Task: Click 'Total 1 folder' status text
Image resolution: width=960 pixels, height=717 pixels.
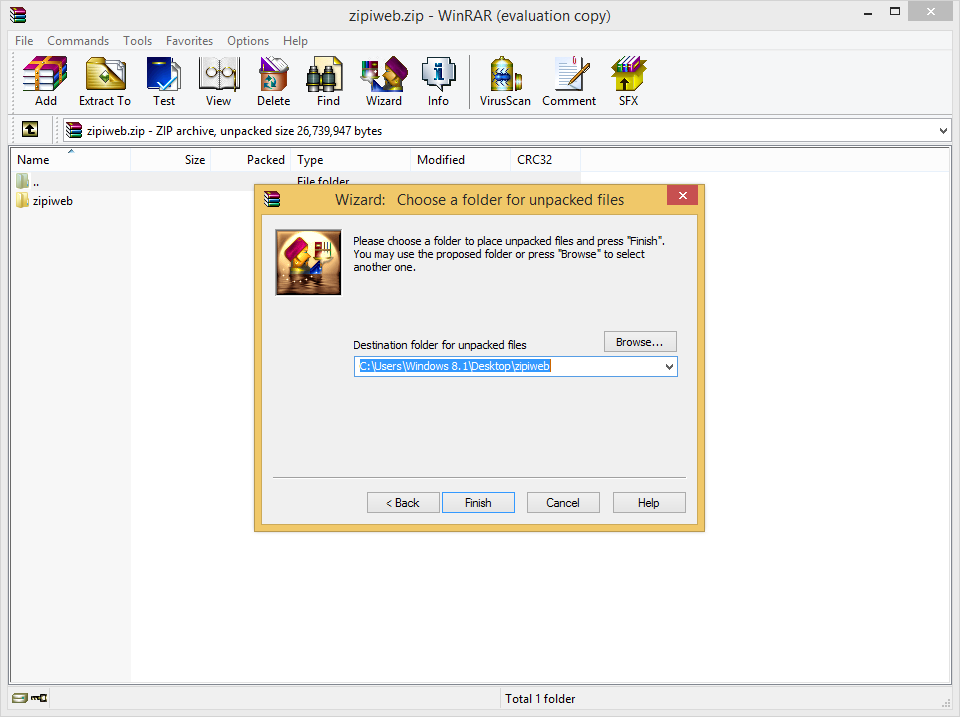Action: [540, 699]
